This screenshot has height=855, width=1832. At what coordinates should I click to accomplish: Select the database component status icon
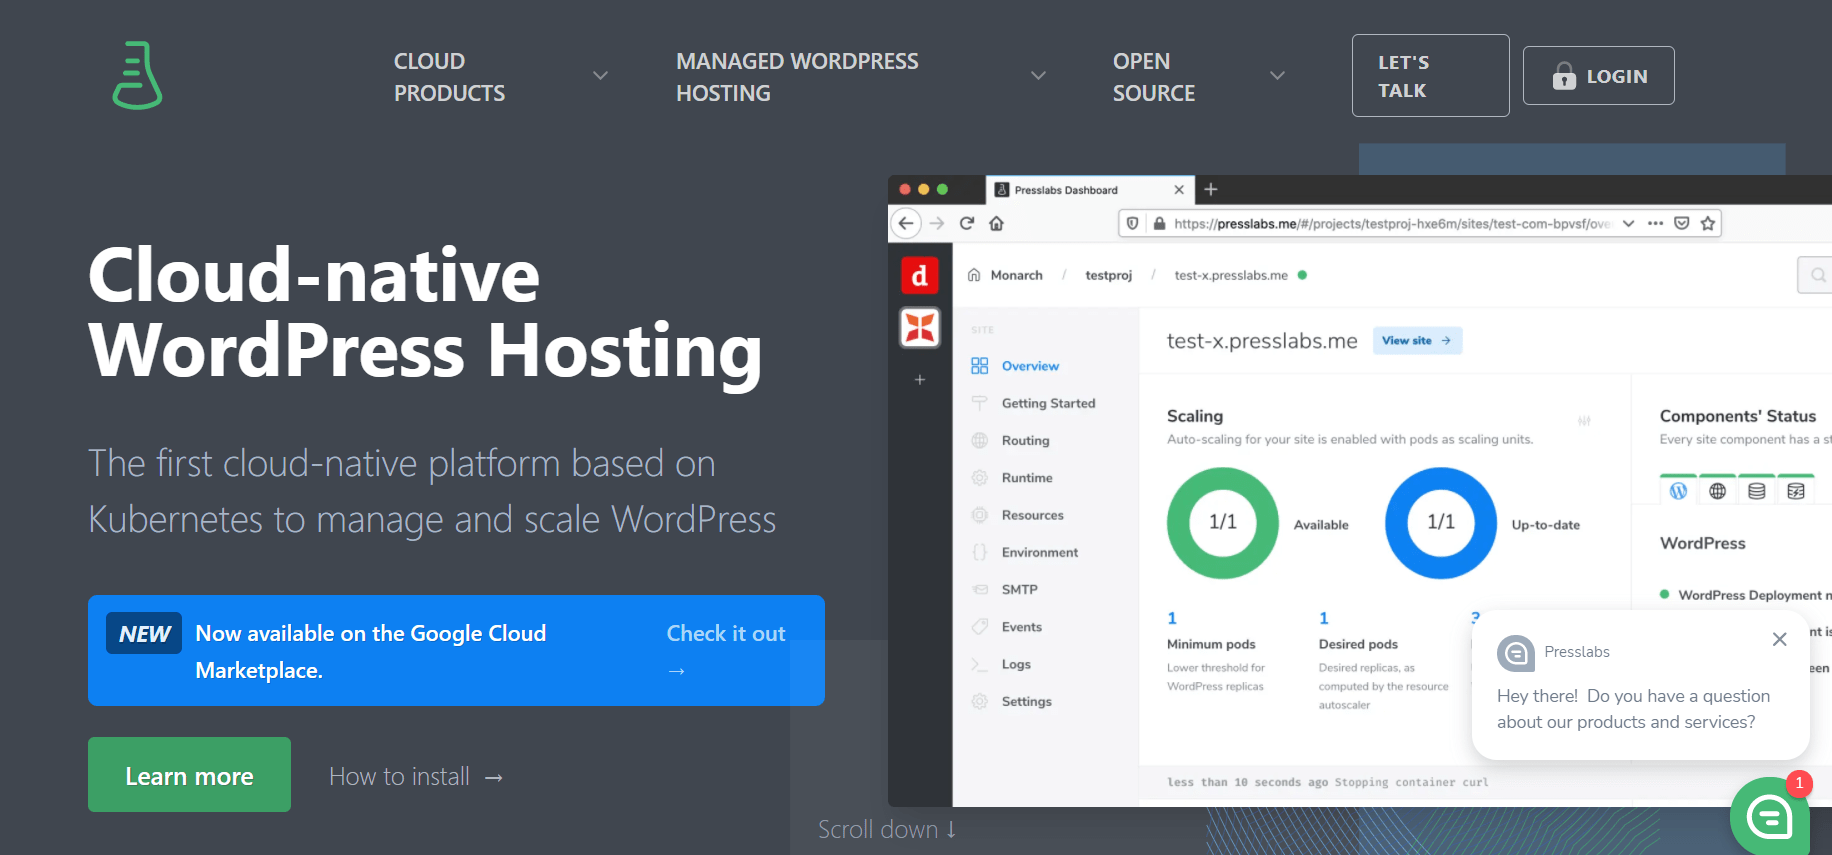click(x=1757, y=490)
